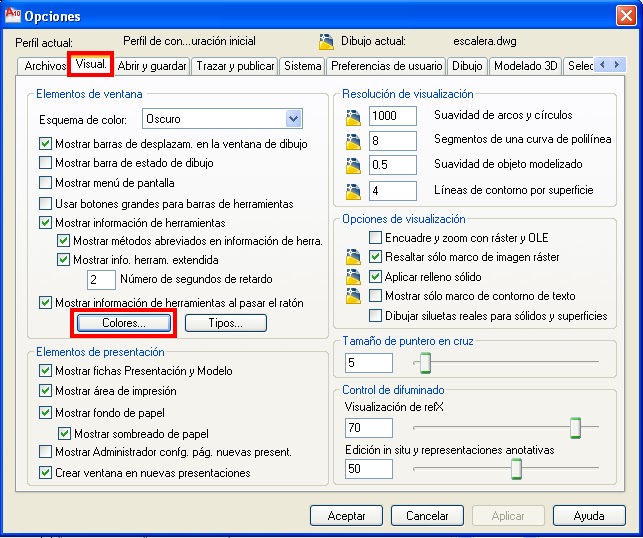643x538 pixels.
Task: Toggle Mostrar sombreado de papel
Action: pos(64,433)
